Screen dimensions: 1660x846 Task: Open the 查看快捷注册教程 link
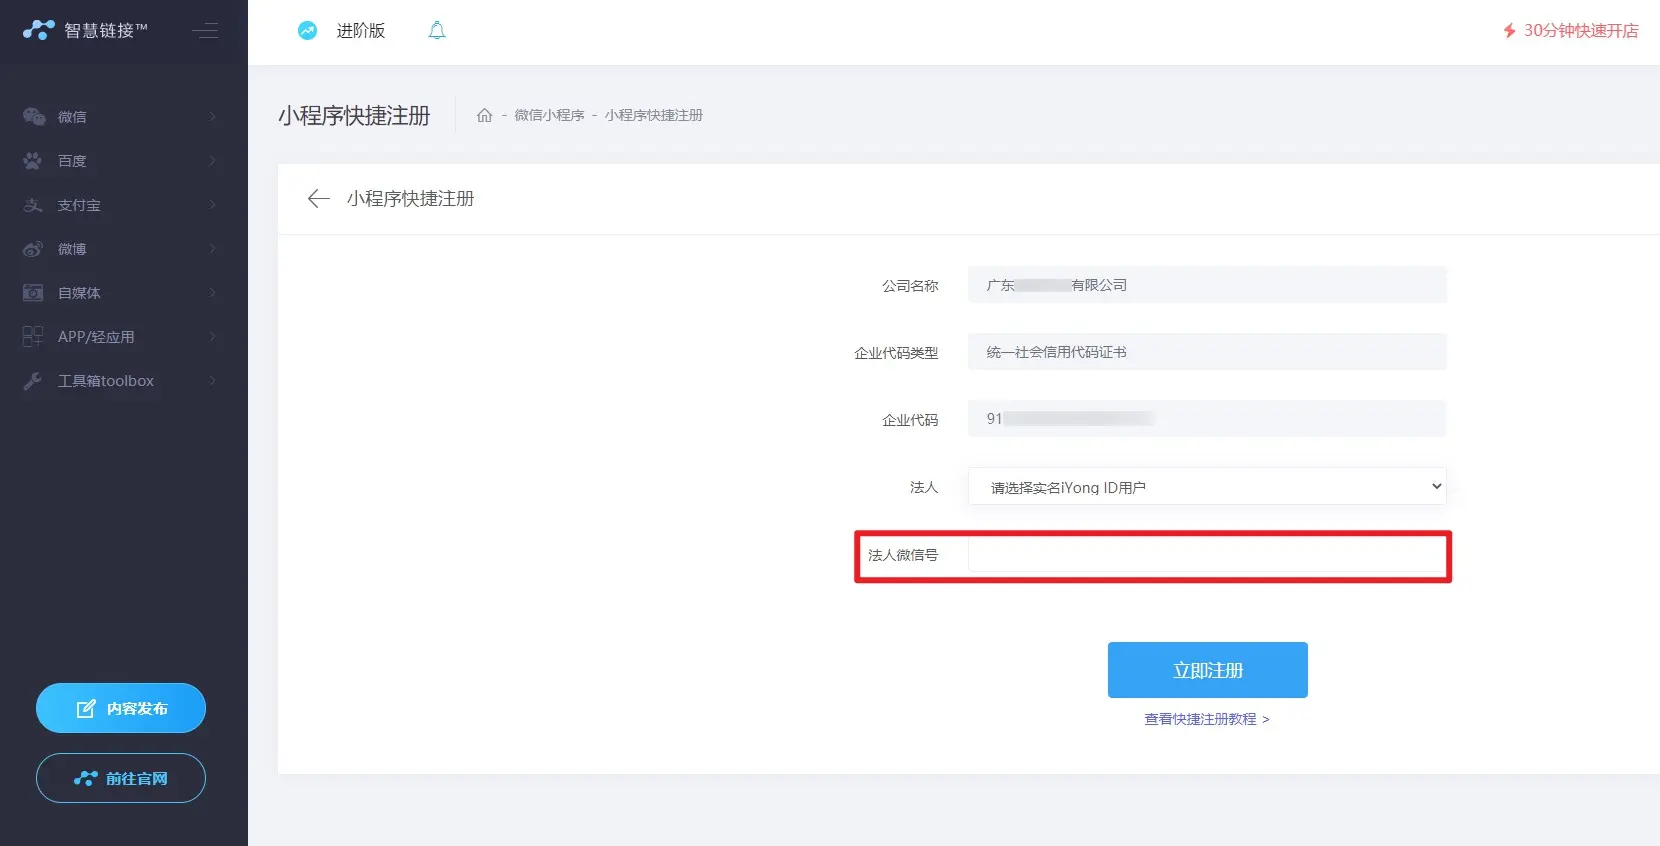coord(1206,719)
